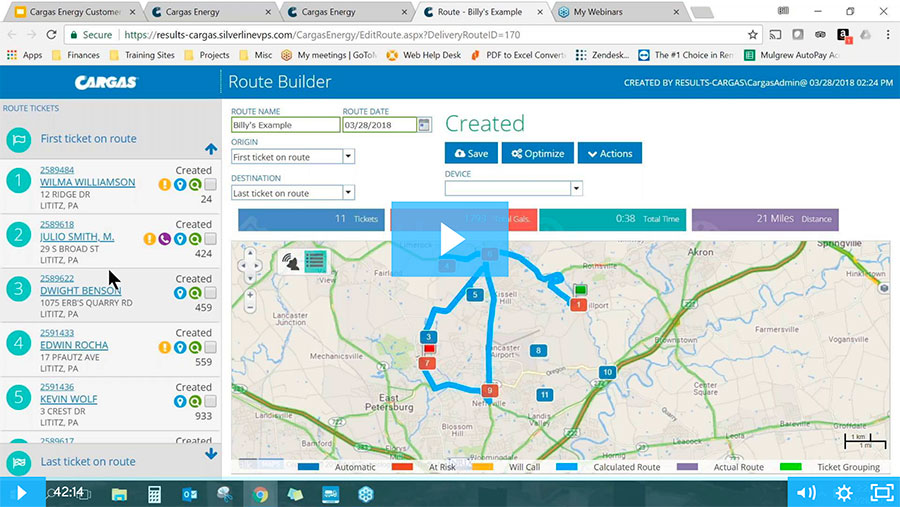Check the box for Kevin Wolf ticket
This screenshot has height=507, width=900.
pos(211,401)
